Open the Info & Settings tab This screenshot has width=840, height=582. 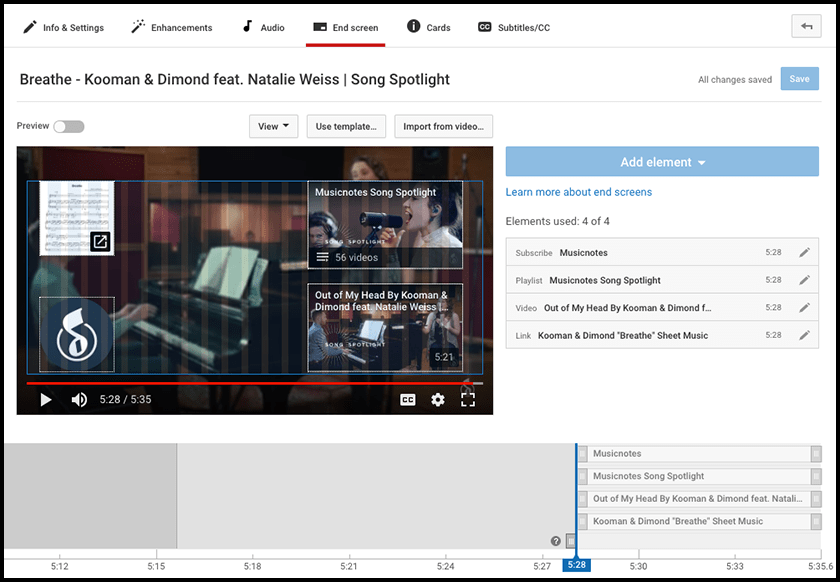point(63,27)
